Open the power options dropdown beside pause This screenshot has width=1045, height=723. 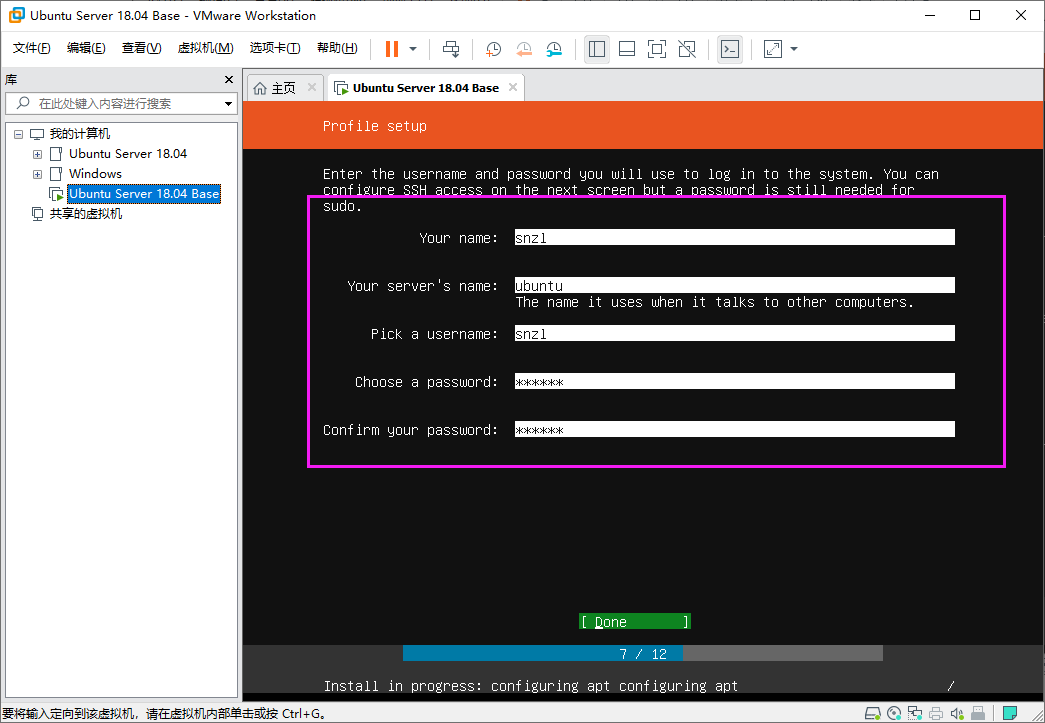413,49
